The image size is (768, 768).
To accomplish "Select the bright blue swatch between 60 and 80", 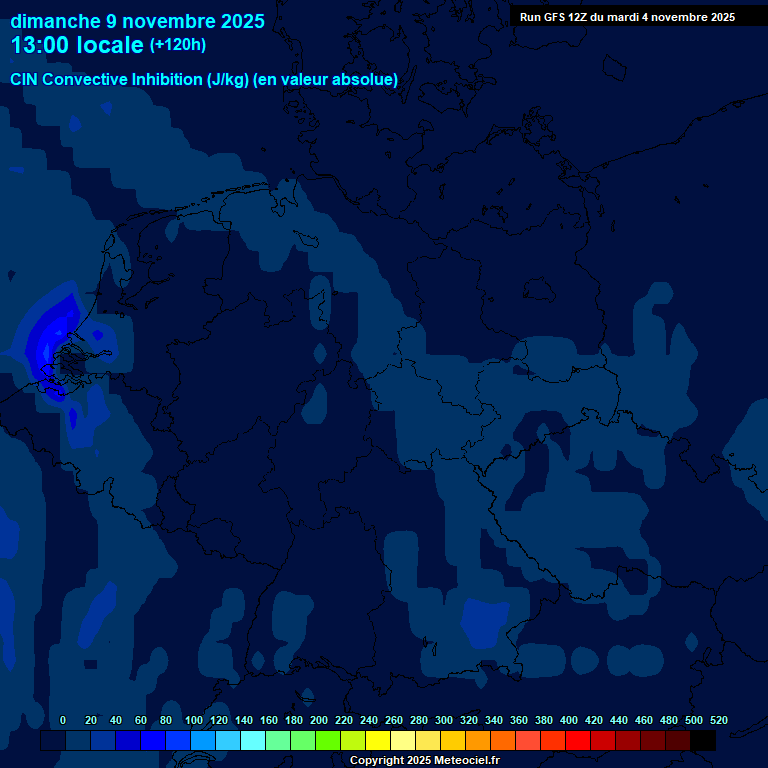I will (x=153, y=740).
